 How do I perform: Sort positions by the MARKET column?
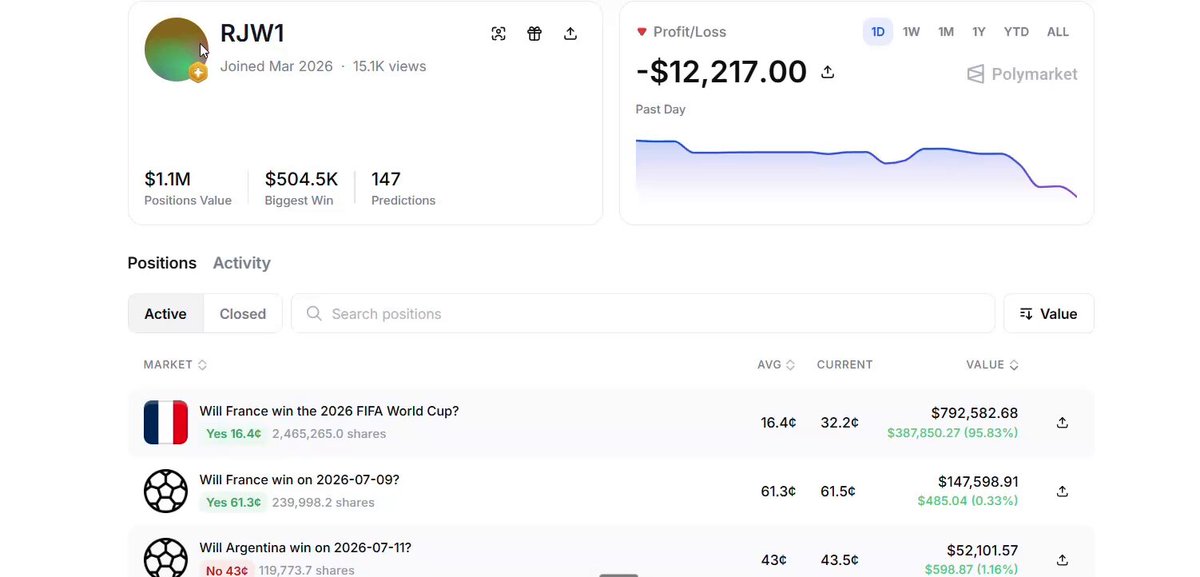point(175,365)
